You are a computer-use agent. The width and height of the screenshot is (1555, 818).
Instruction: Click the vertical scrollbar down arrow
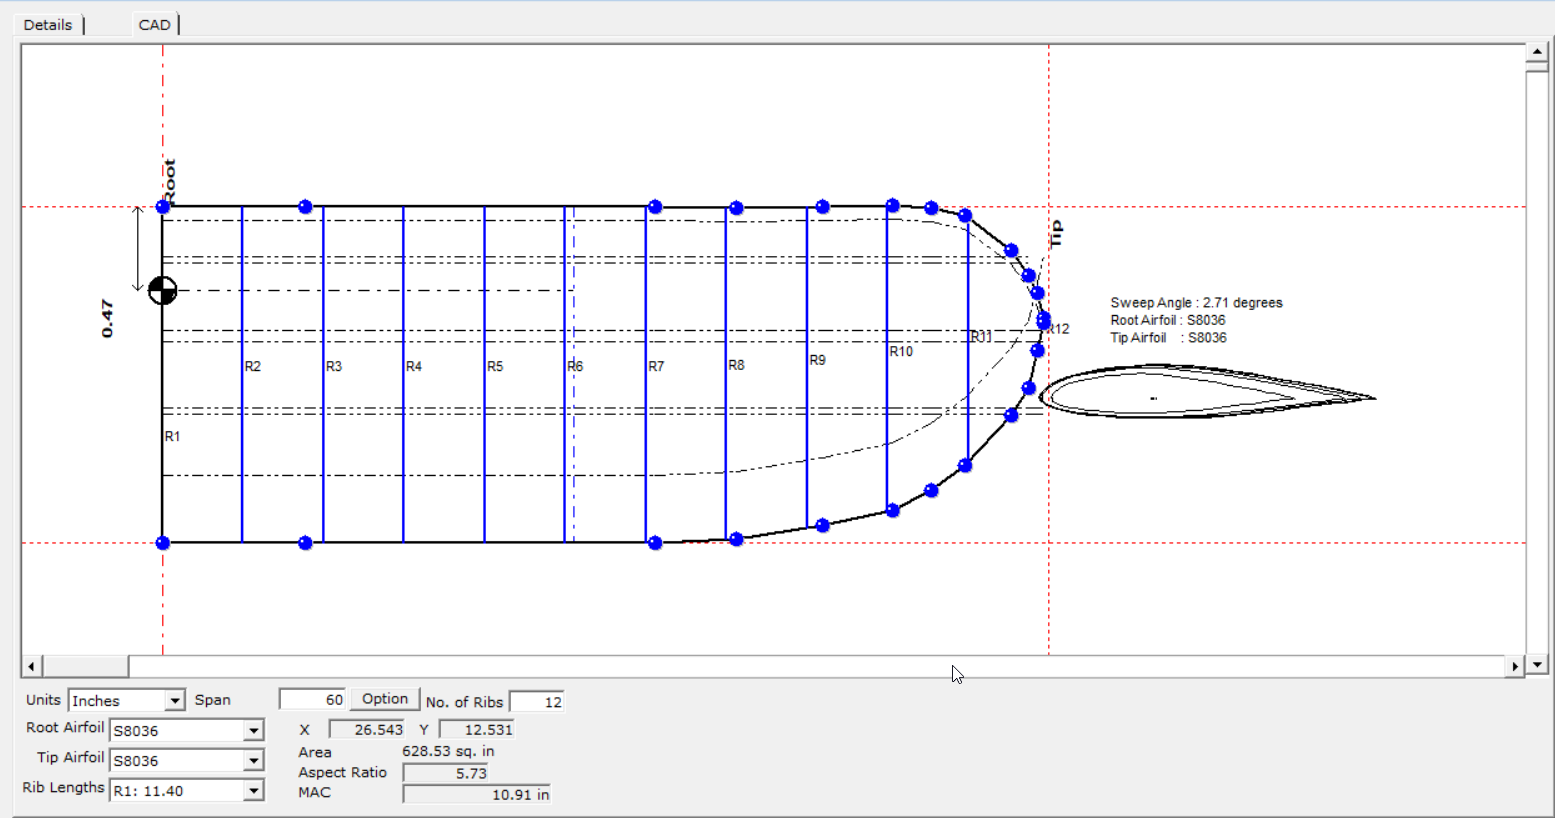(x=1537, y=664)
